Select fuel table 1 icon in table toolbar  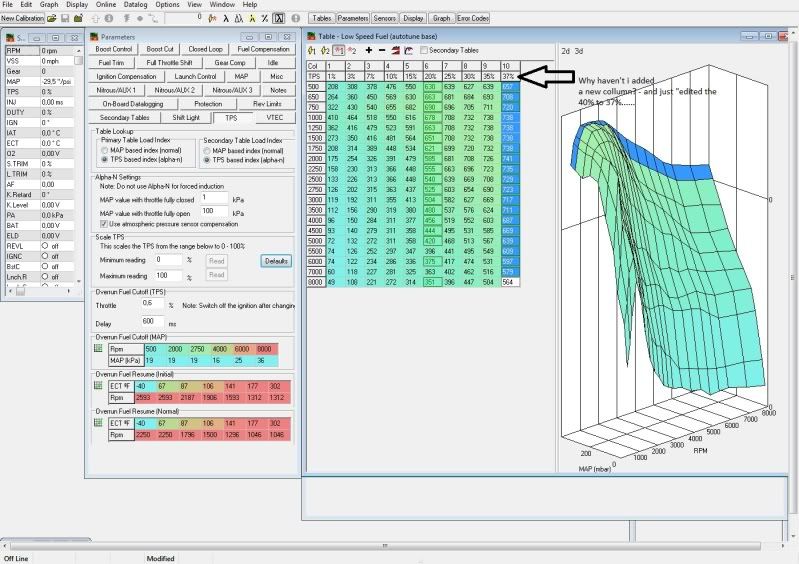(x=312, y=49)
